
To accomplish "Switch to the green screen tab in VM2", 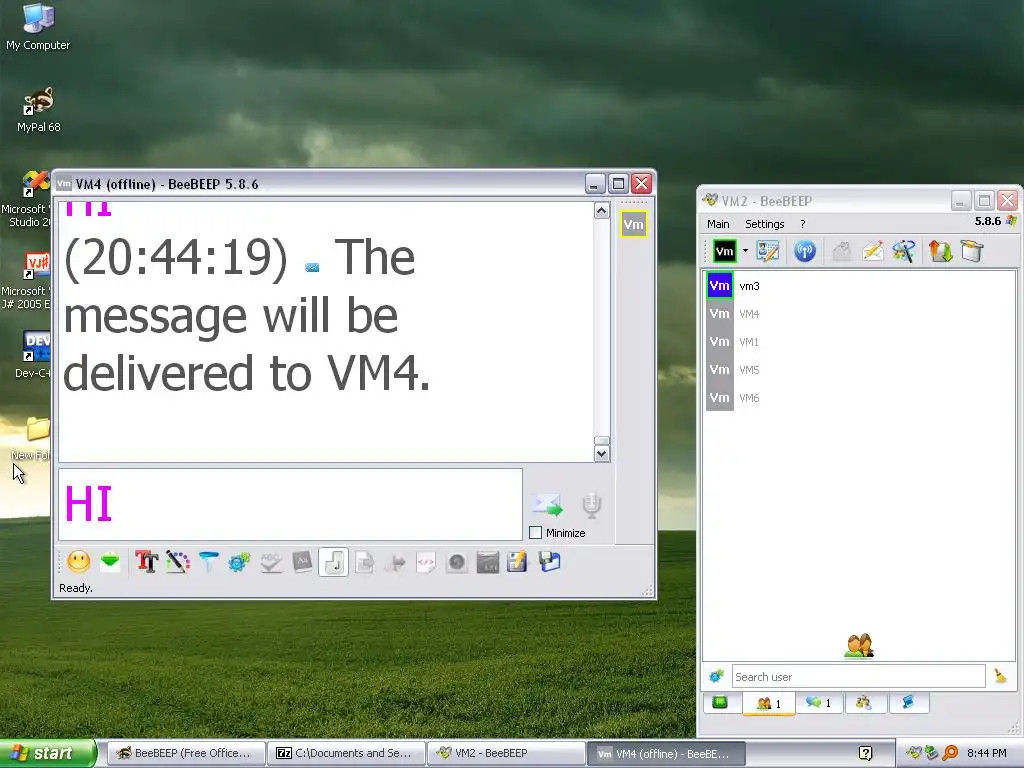I will pyautogui.click(x=720, y=703).
